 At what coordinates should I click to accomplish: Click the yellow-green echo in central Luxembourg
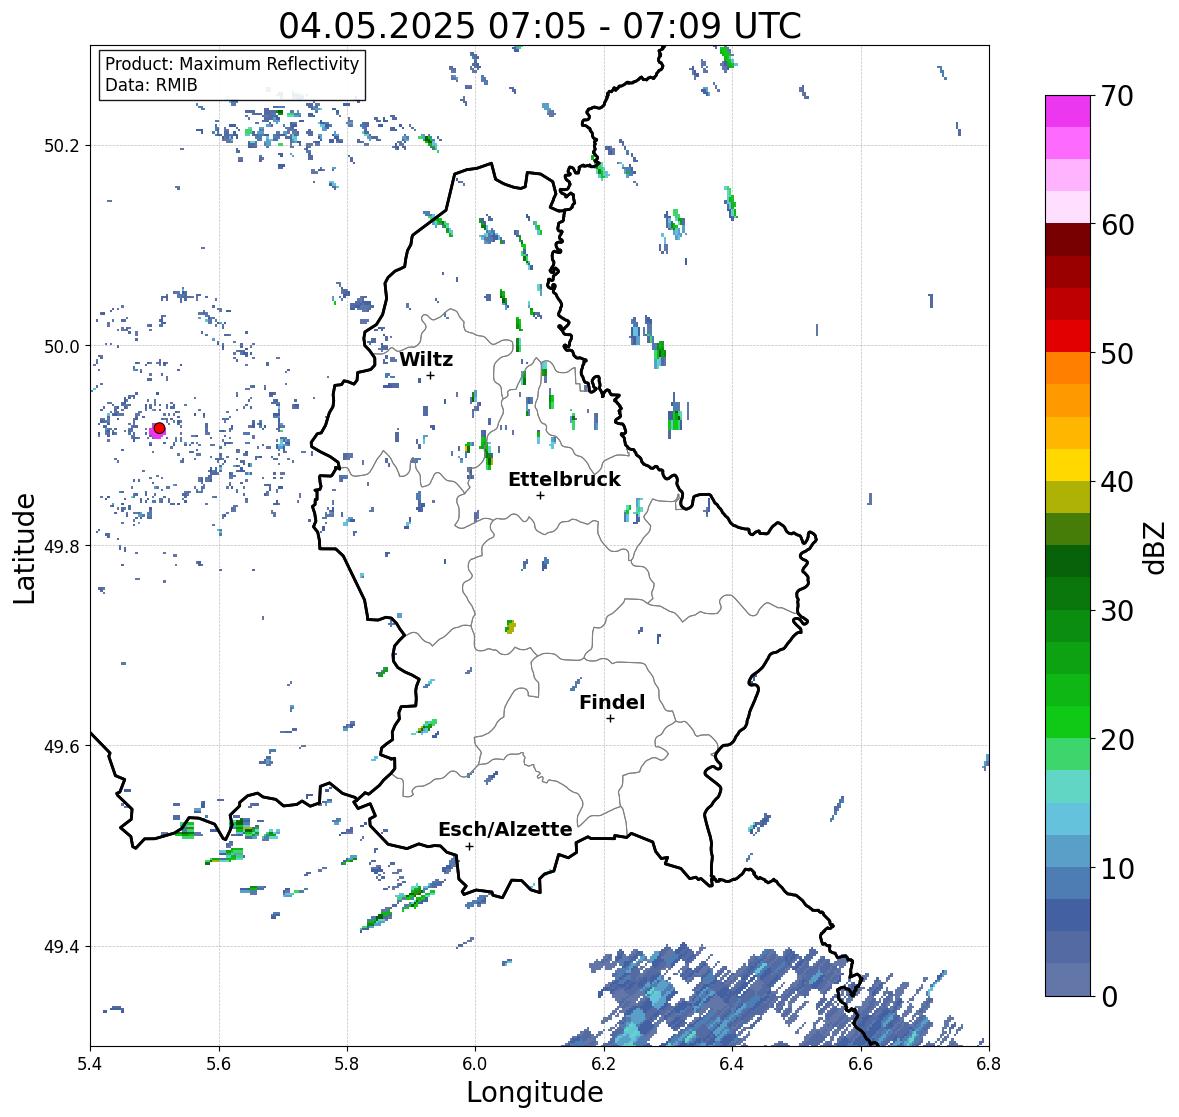point(511,626)
